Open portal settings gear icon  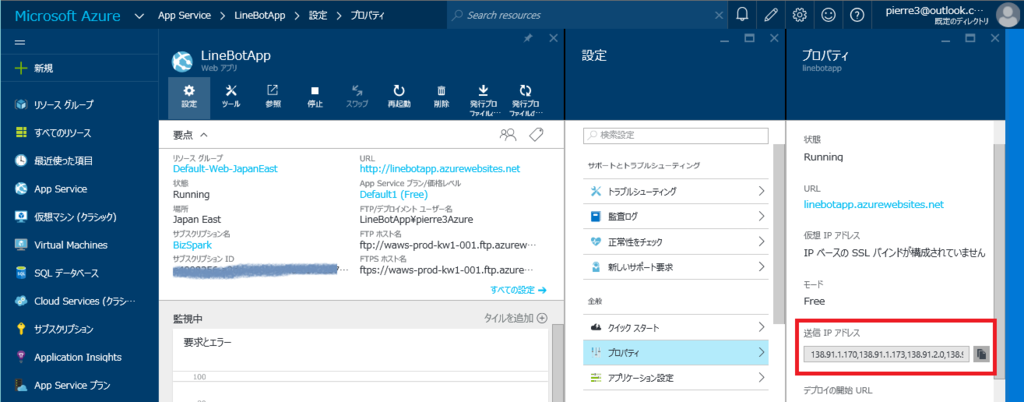pos(799,14)
